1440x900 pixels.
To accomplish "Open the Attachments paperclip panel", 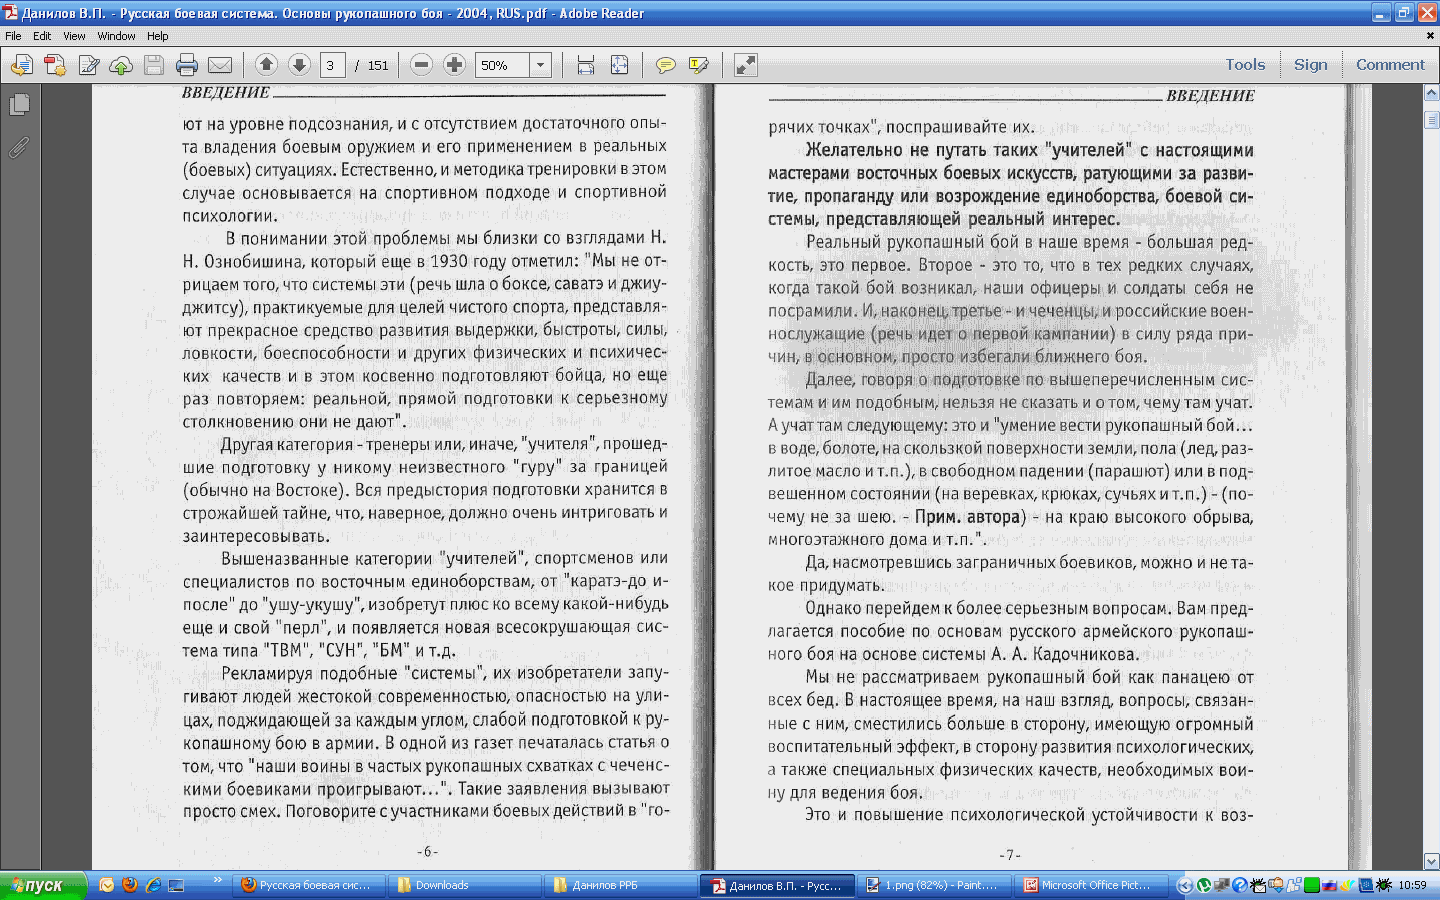I will (19, 148).
